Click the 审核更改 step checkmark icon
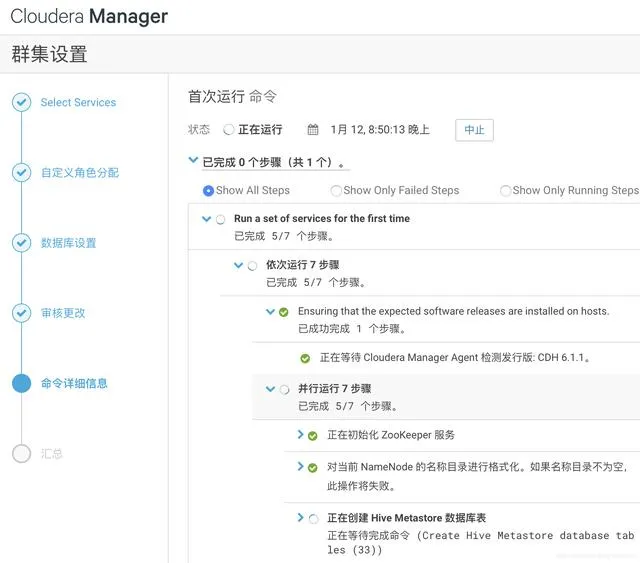 (x=21, y=313)
